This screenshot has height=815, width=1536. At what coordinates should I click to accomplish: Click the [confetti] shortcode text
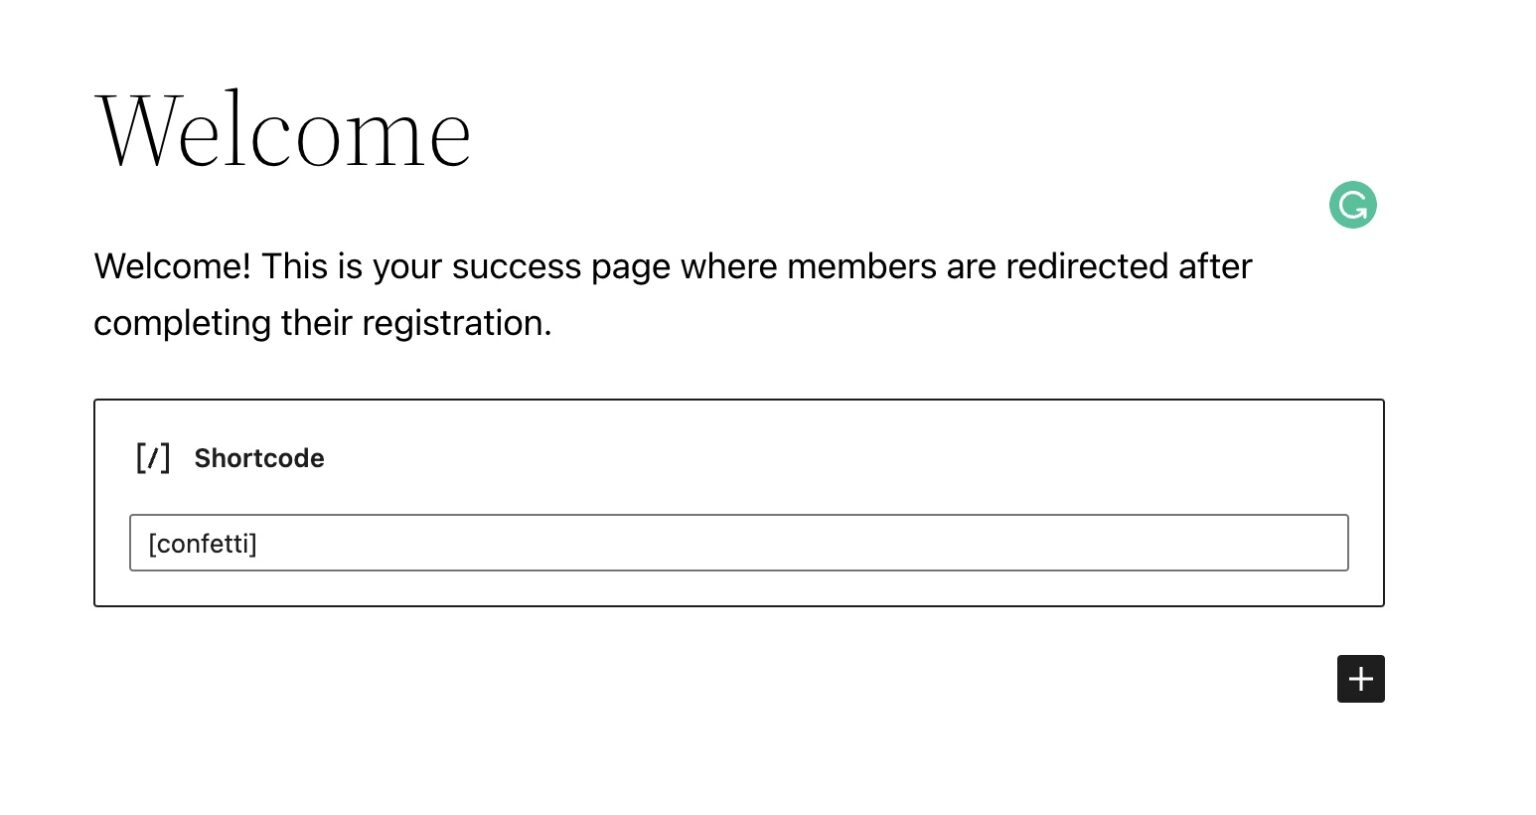[203, 543]
